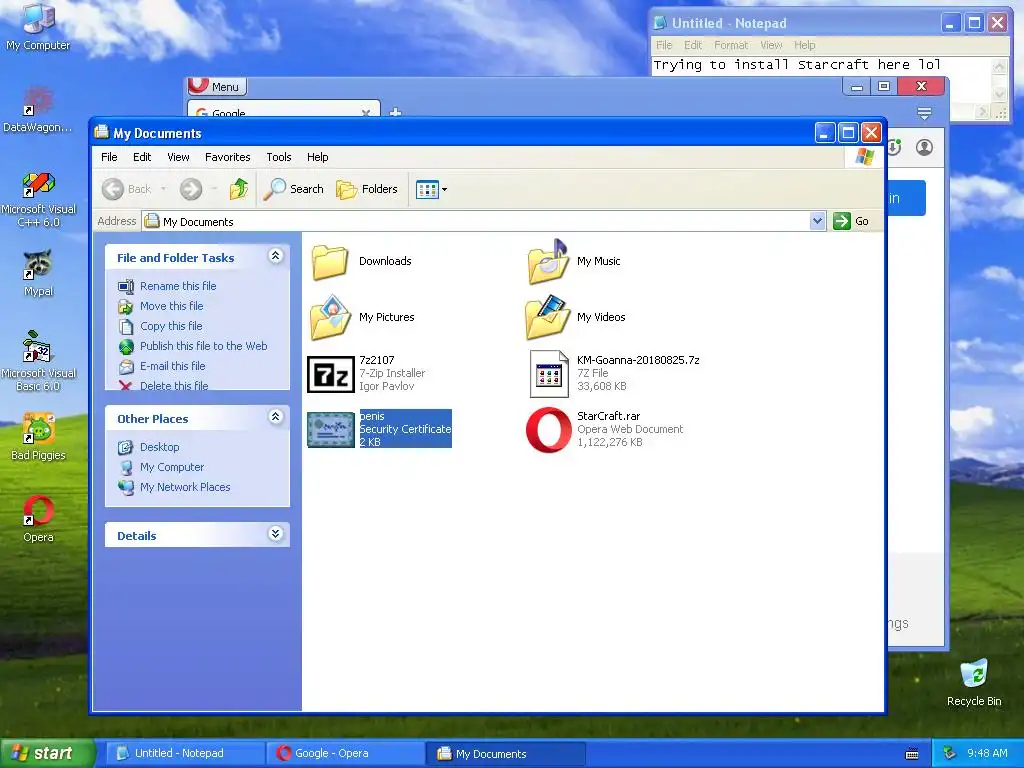Click Move this file link
The height and width of the screenshot is (768, 1024).
171,306
